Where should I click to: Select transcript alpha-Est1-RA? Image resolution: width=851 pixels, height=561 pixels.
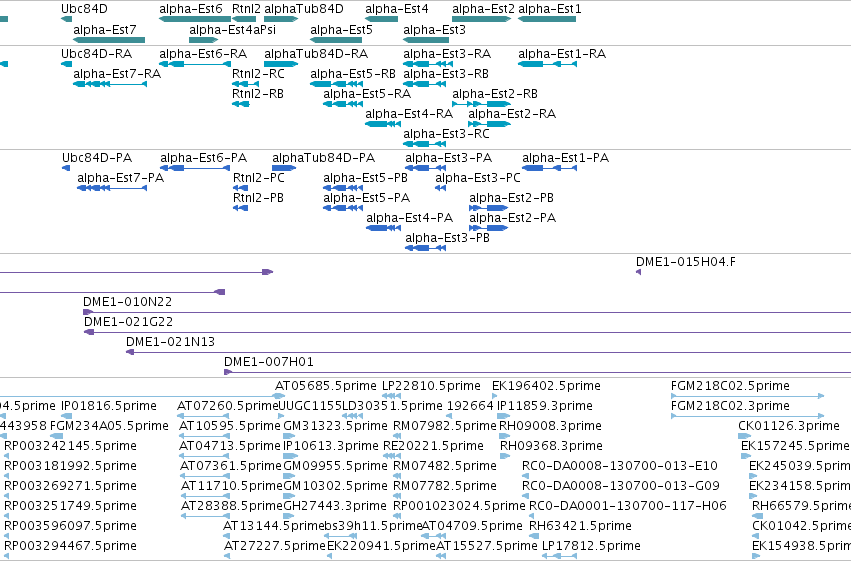547,64
